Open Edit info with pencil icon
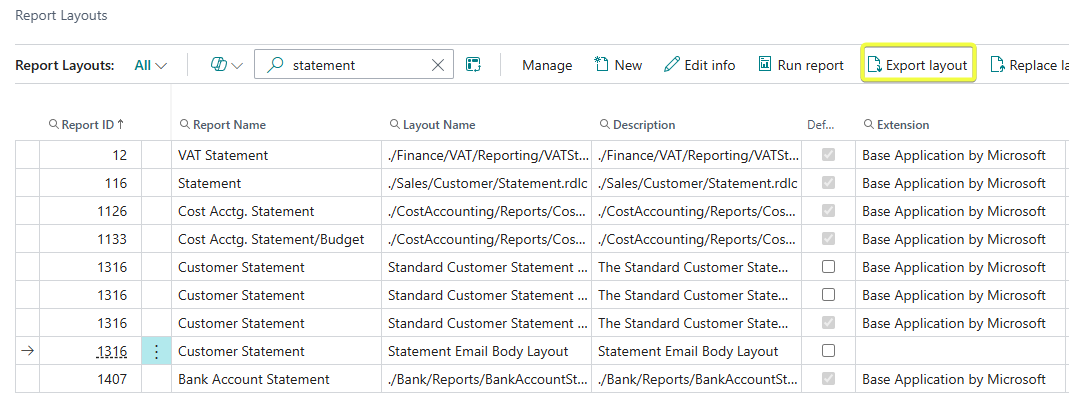1069x393 pixels. pyautogui.click(x=699, y=65)
